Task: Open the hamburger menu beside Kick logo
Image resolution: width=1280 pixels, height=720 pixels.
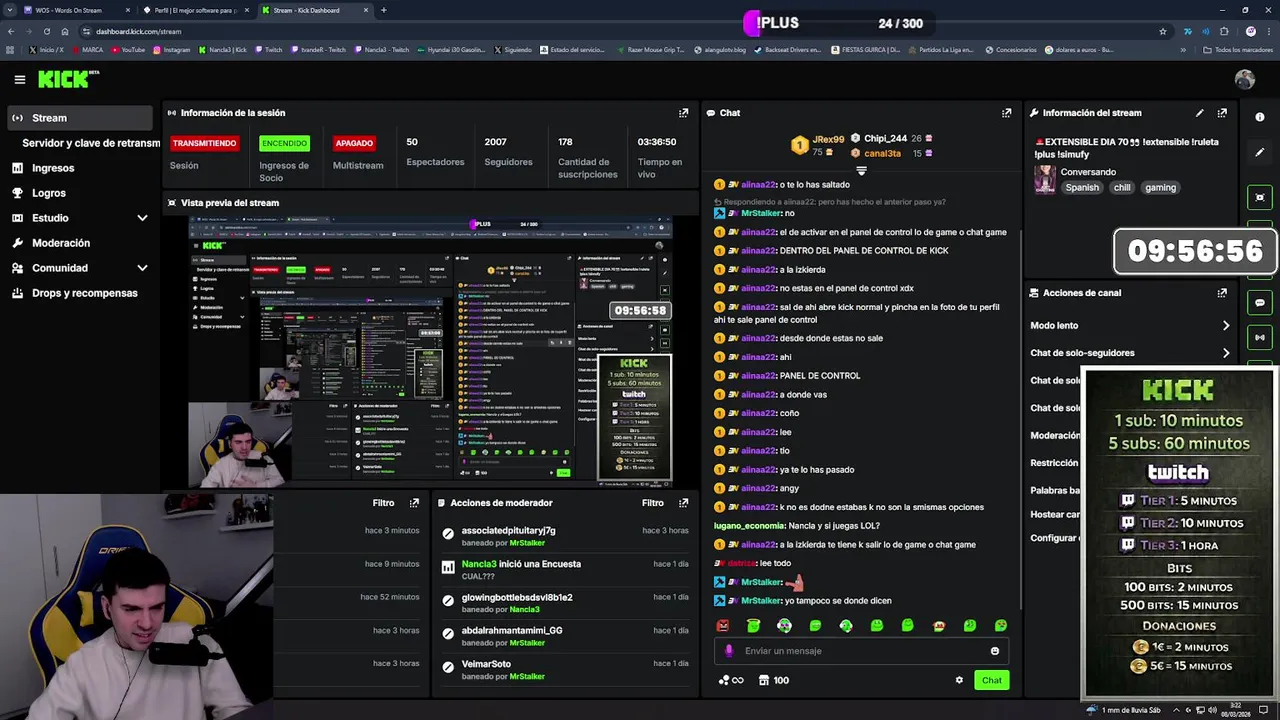Action: click(19, 80)
